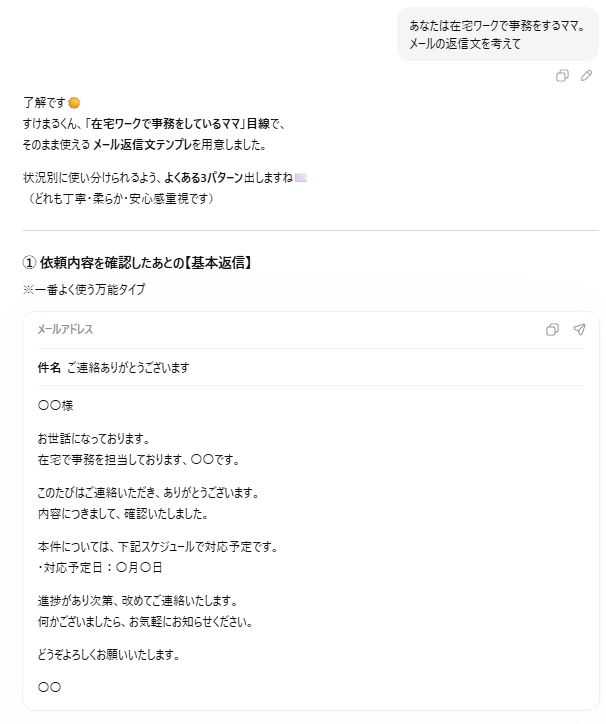
Task: Click the line お世話になっております。
Action: tap(93, 438)
